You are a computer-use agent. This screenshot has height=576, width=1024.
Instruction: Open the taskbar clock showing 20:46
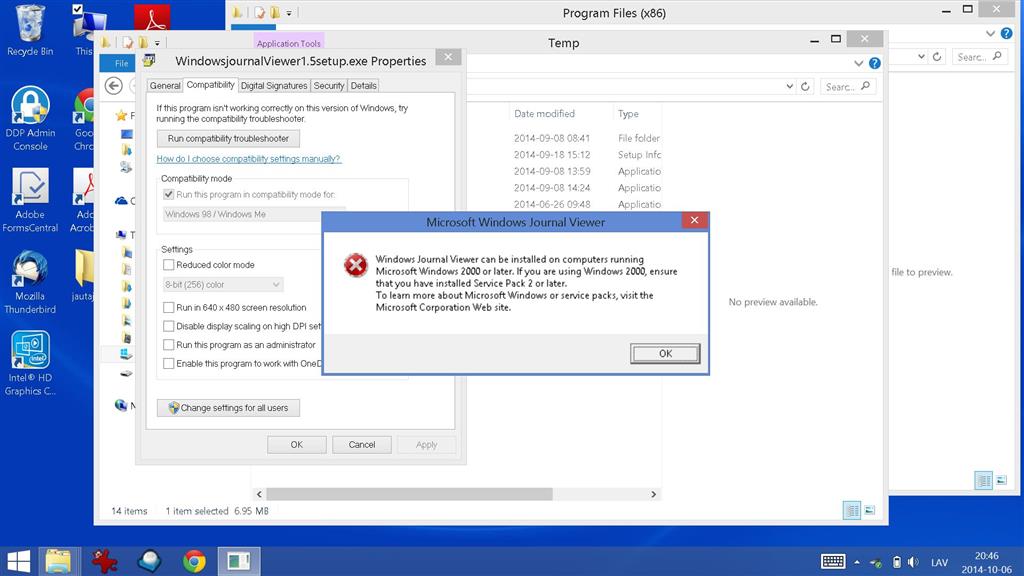[986, 562]
